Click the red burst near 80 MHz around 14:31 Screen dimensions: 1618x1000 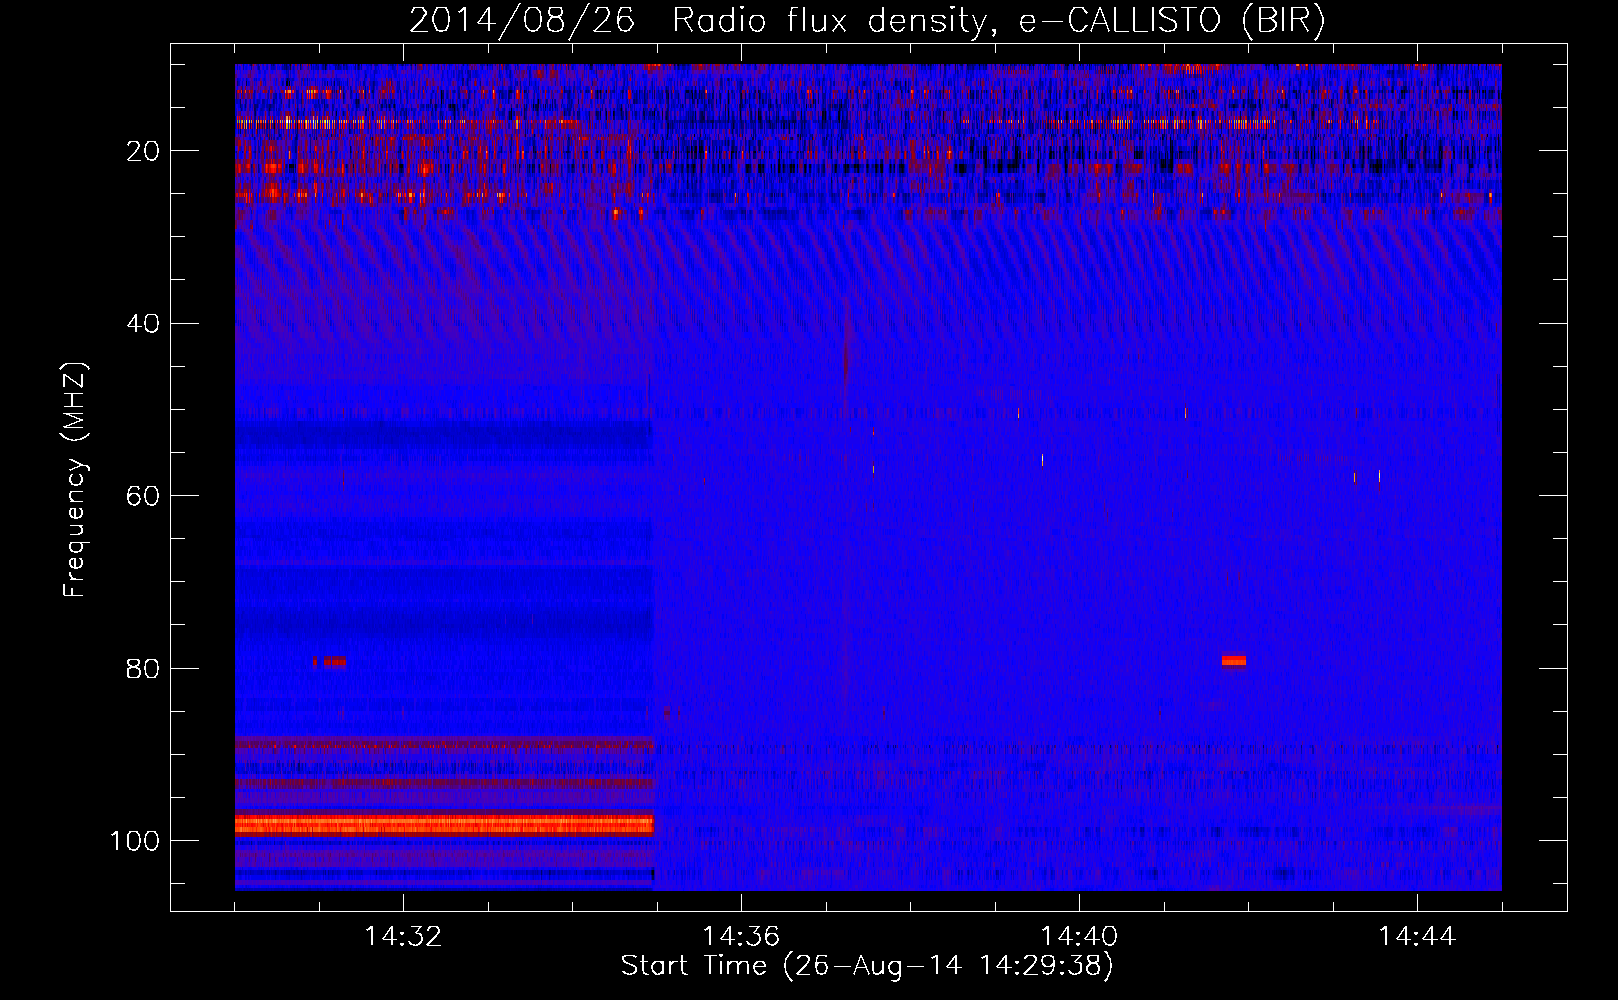(333, 661)
